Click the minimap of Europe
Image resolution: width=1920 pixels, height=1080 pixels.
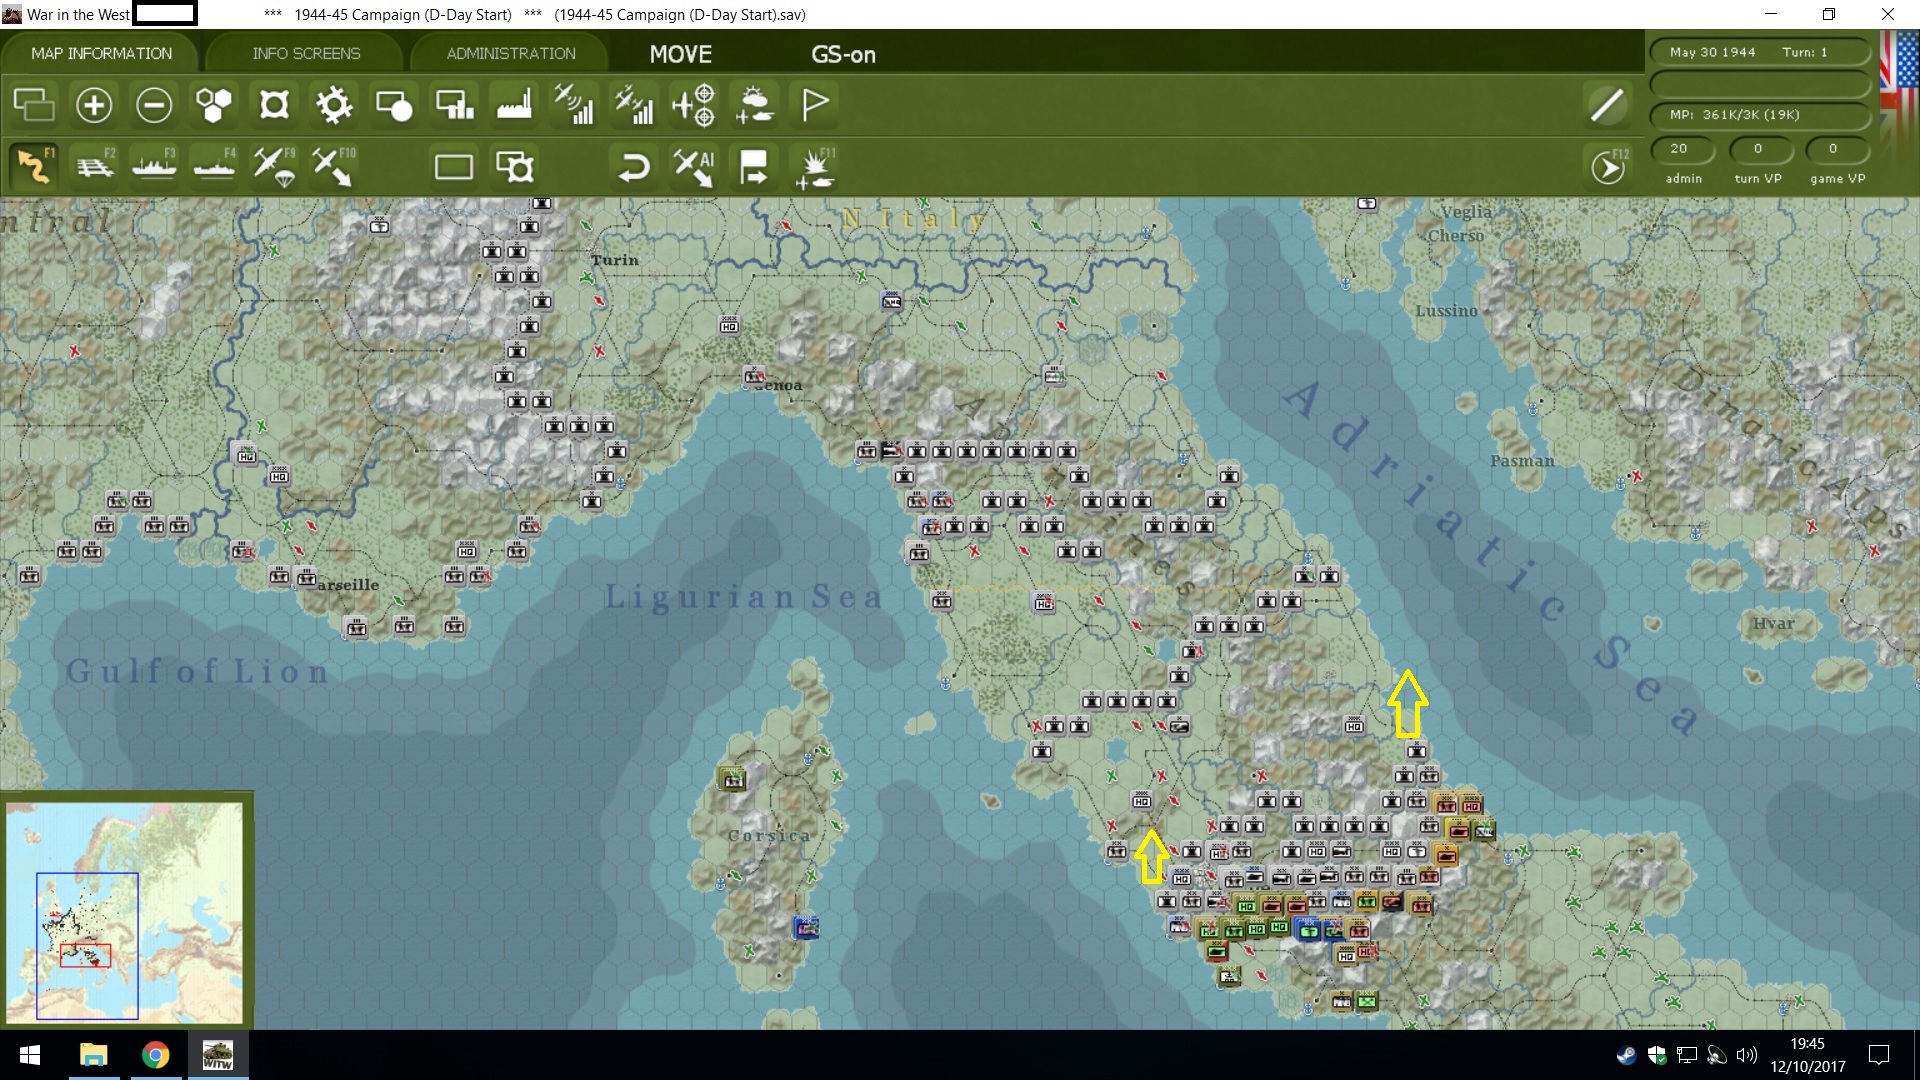pos(125,912)
